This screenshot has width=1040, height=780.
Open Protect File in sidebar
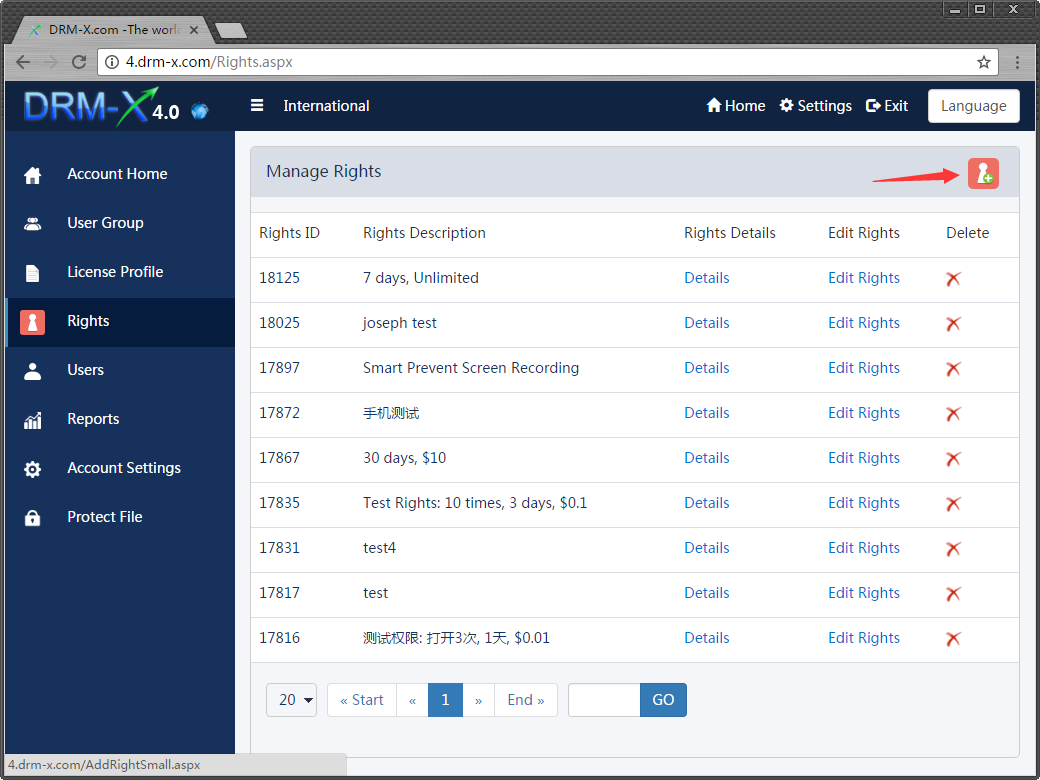point(120,517)
